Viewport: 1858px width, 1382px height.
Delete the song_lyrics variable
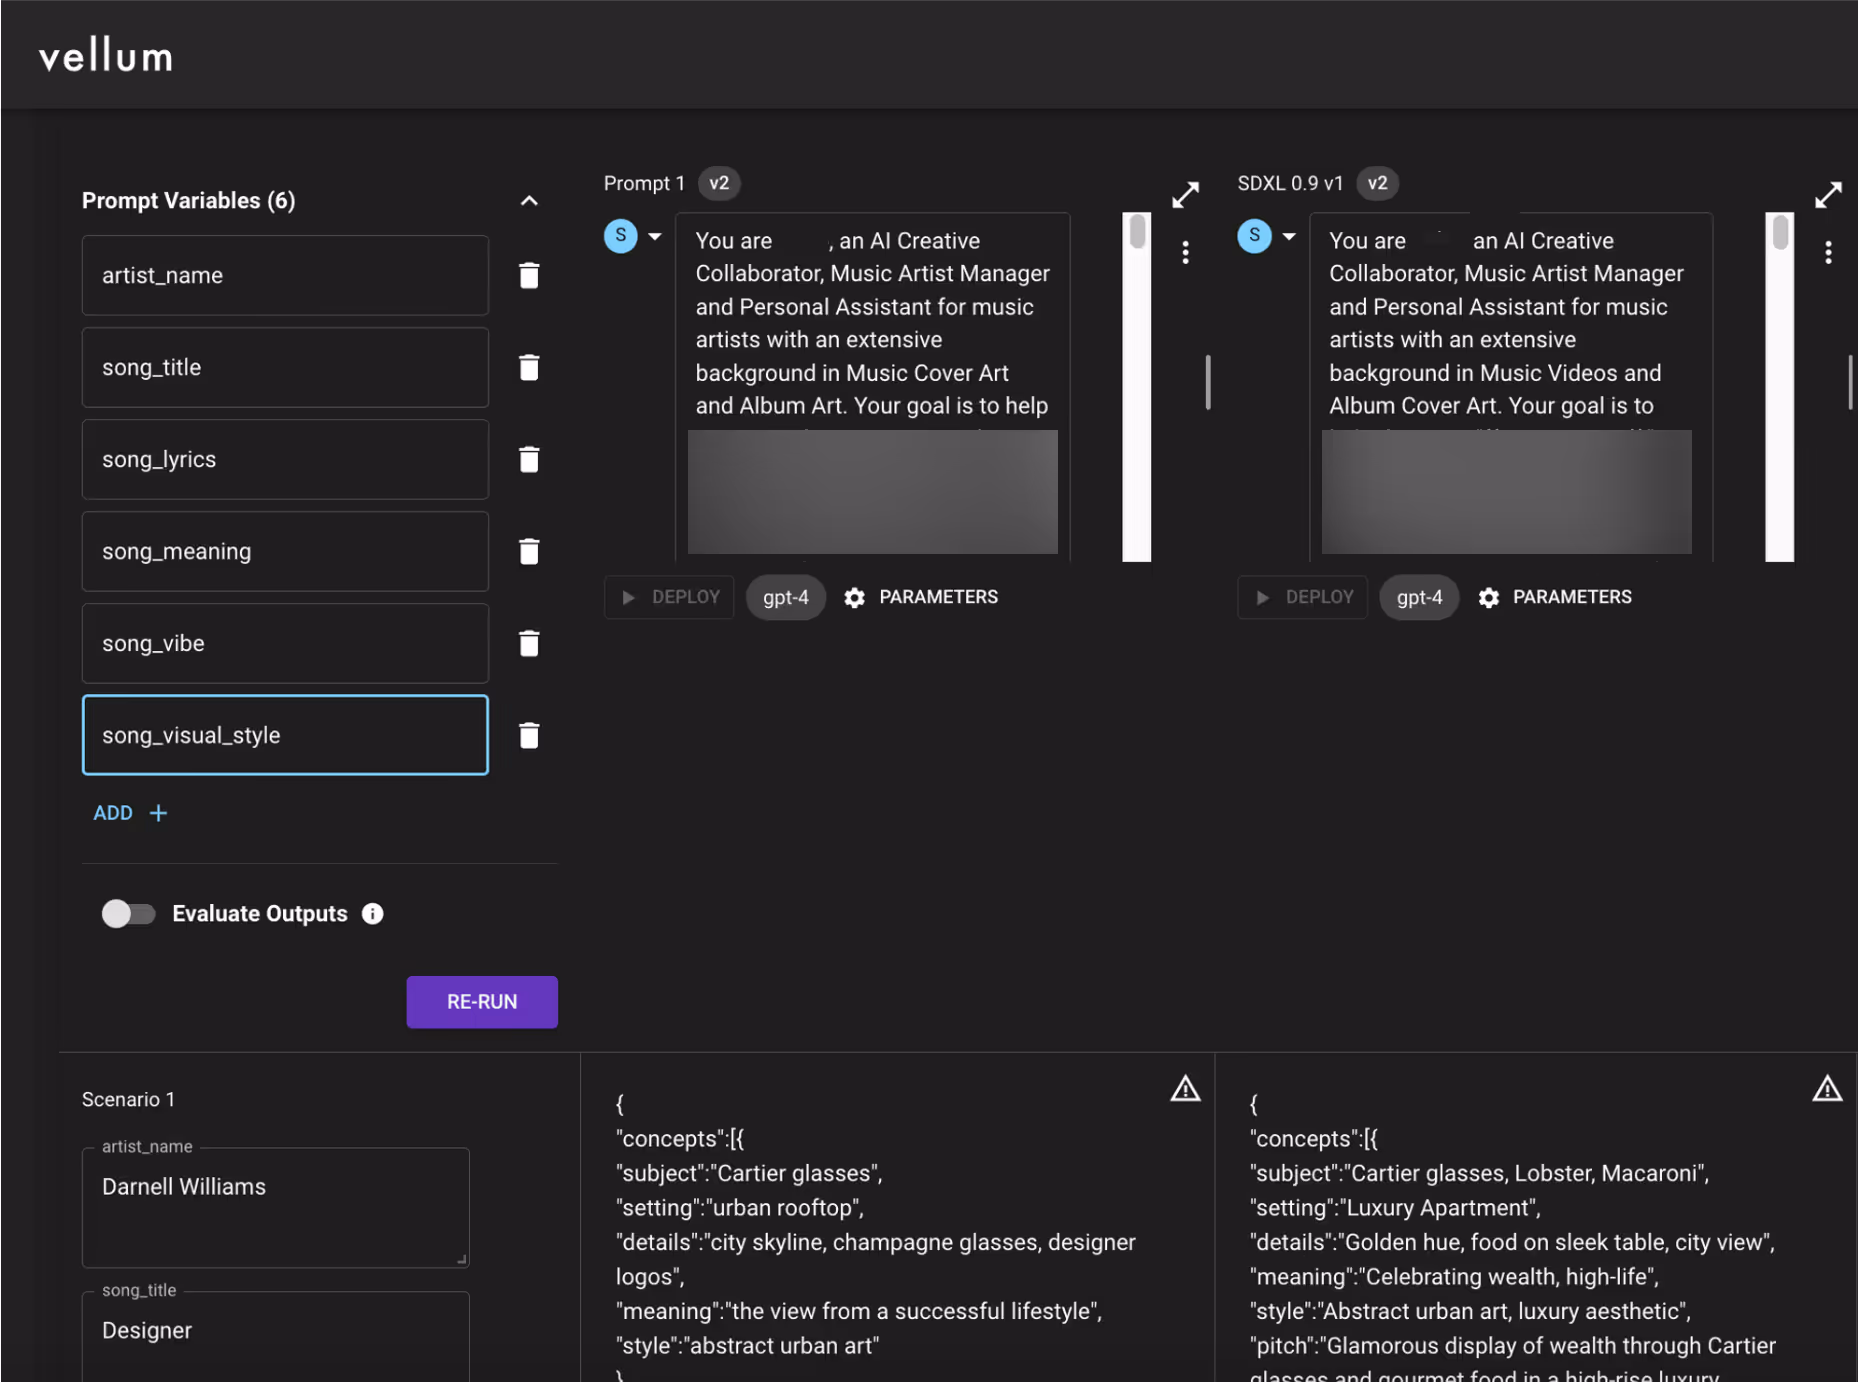pos(529,459)
